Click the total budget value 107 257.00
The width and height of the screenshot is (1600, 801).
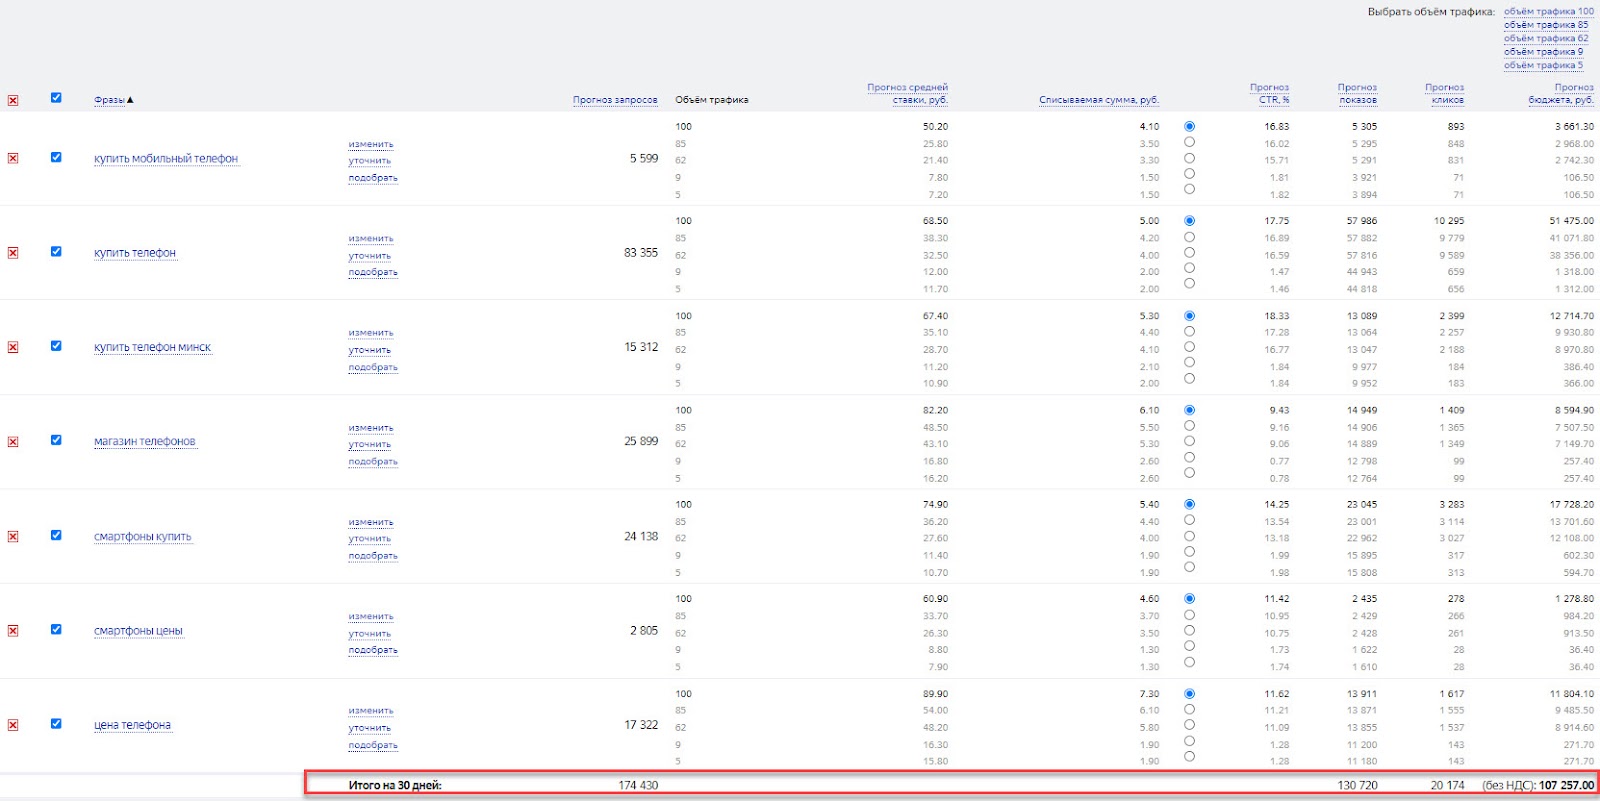[x=1567, y=785]
